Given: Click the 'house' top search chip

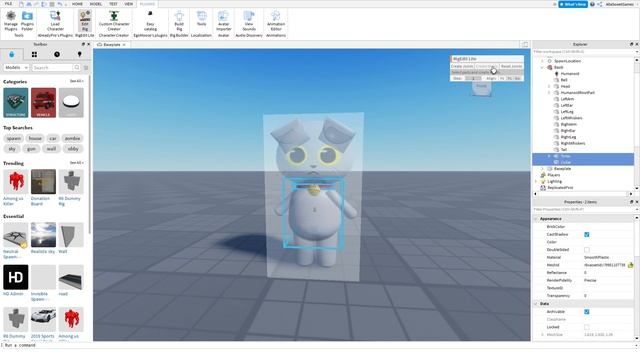Looking at the screenshot, I should [x=35, y=138].
